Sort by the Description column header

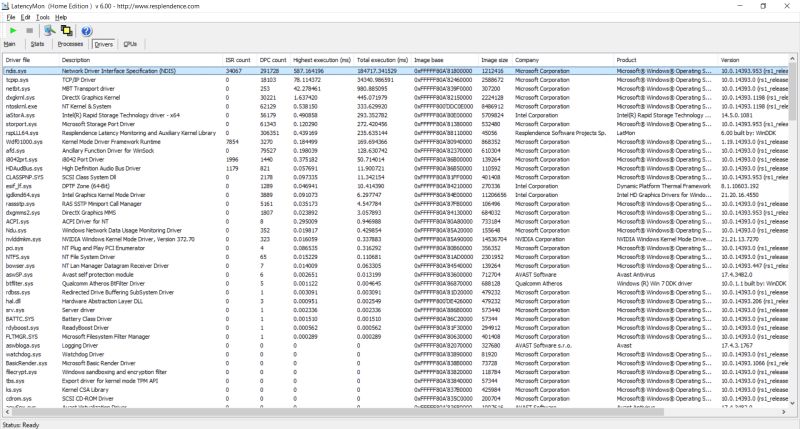pyautogui.click(x=141, y=60)
